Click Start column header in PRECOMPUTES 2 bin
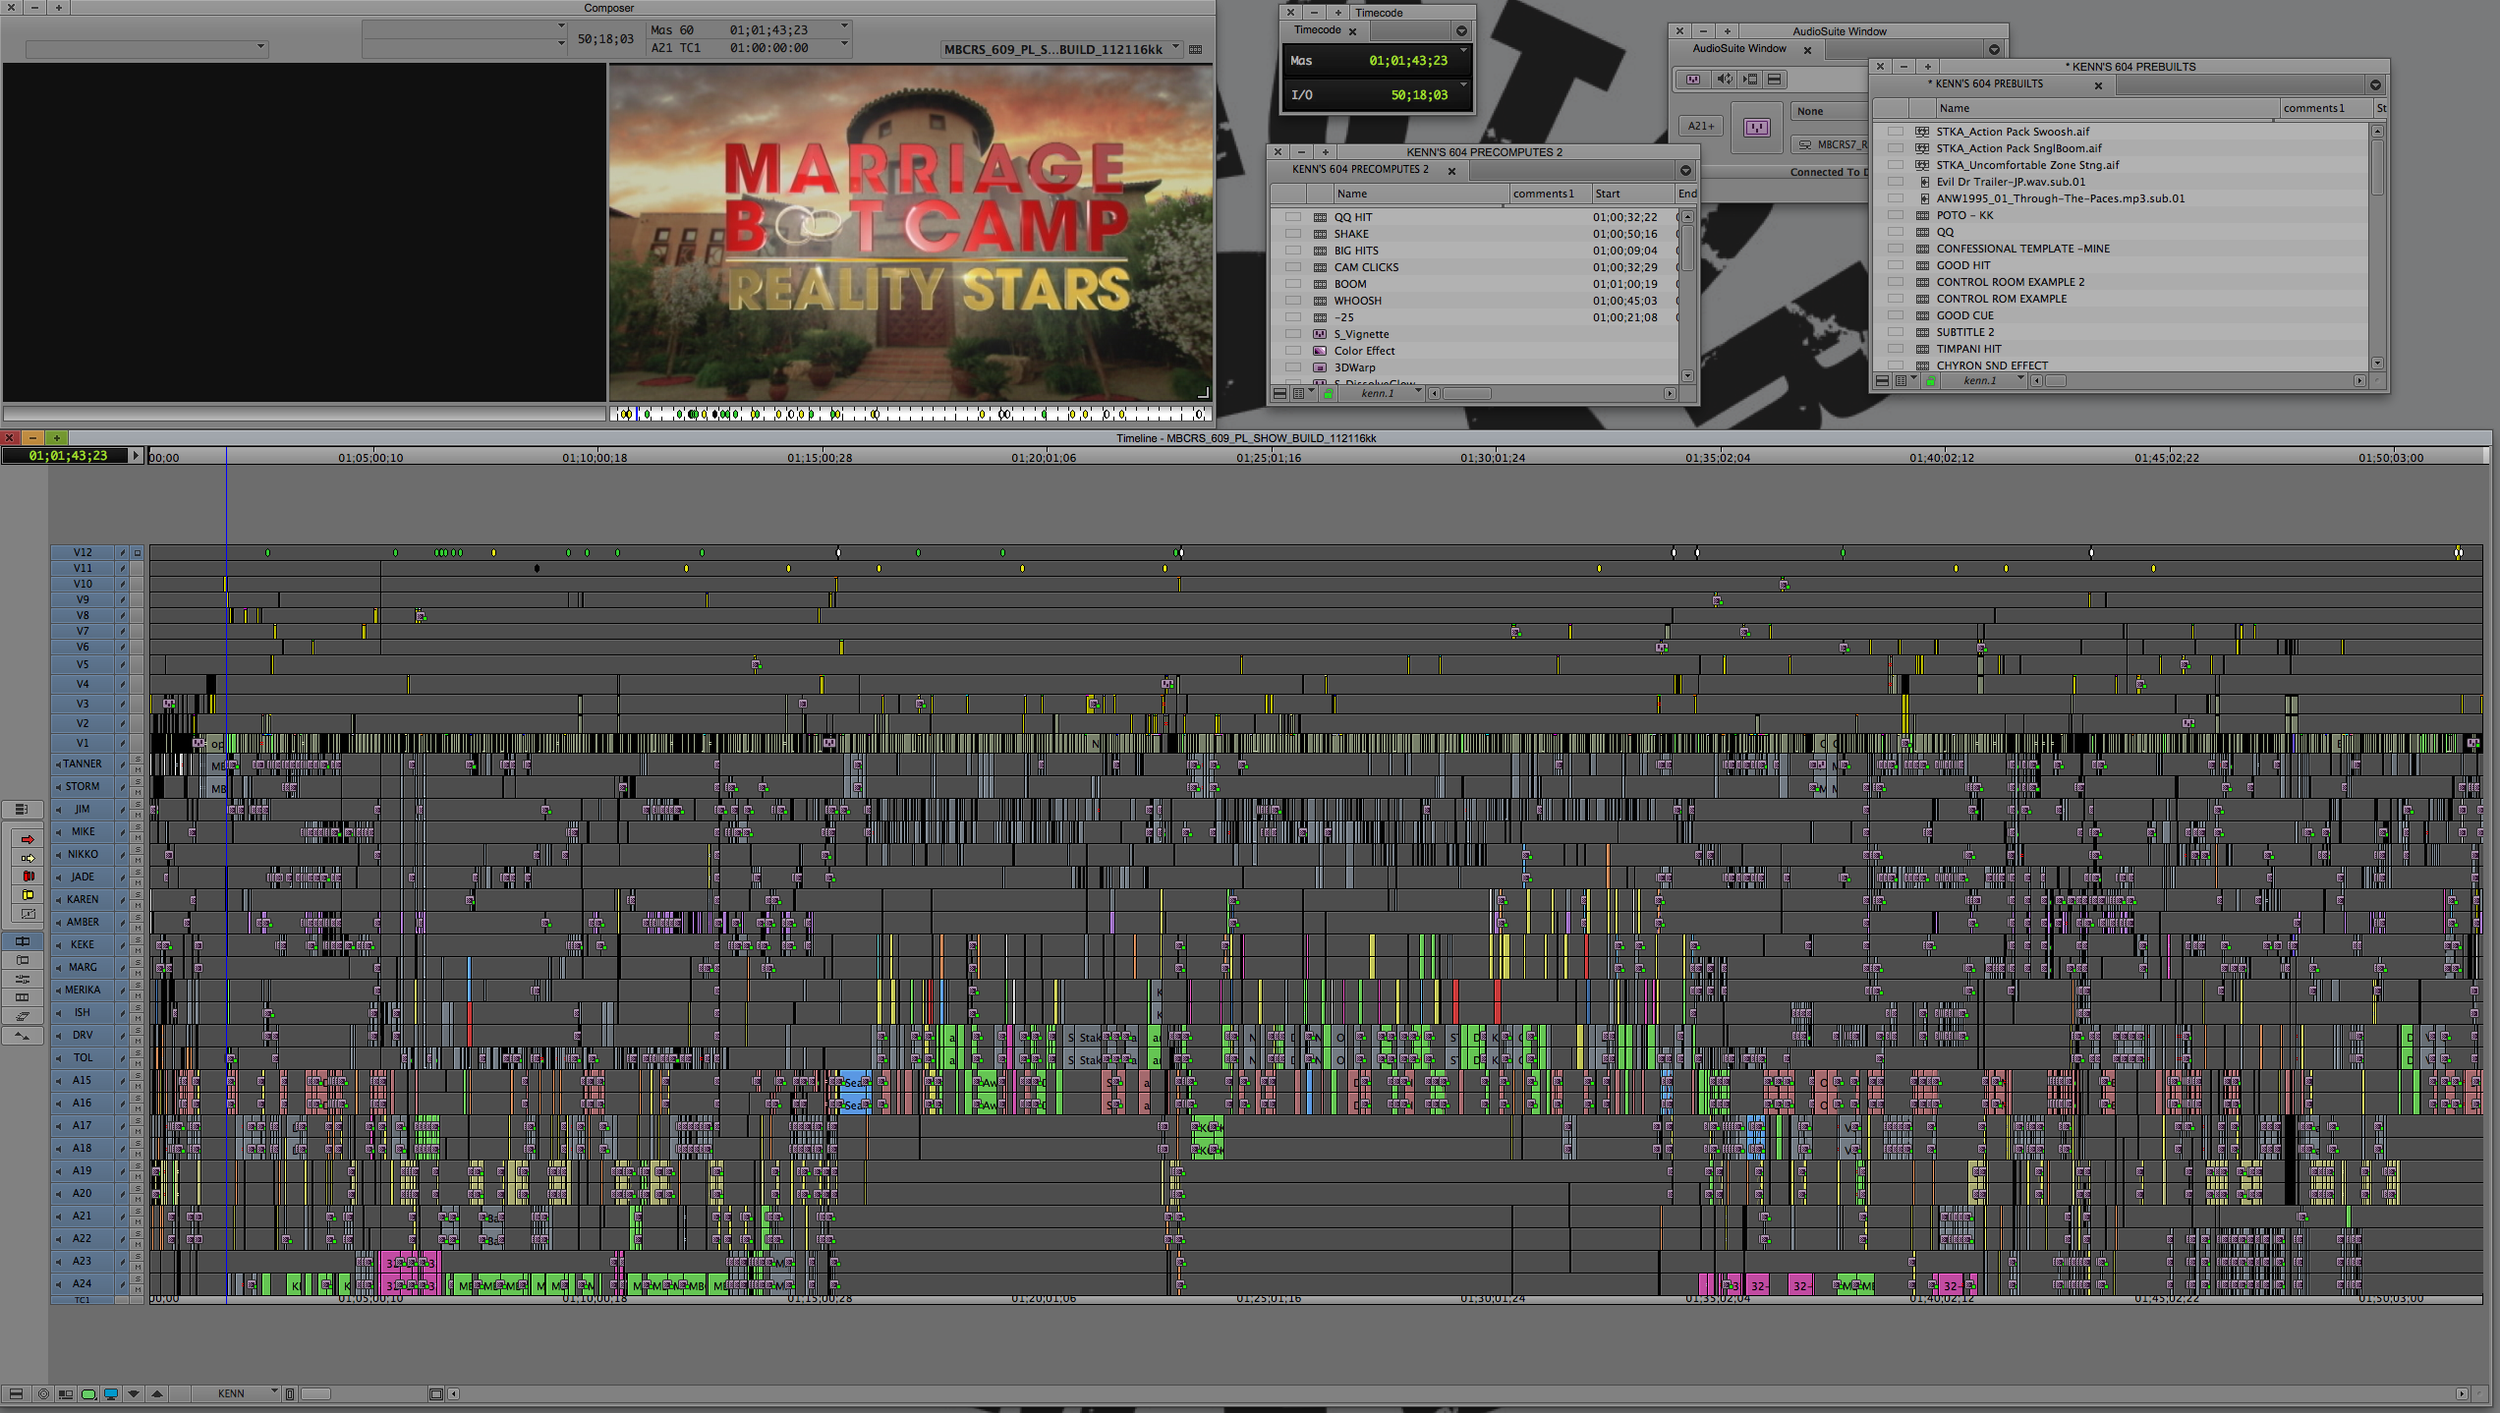 point(1632,194)
